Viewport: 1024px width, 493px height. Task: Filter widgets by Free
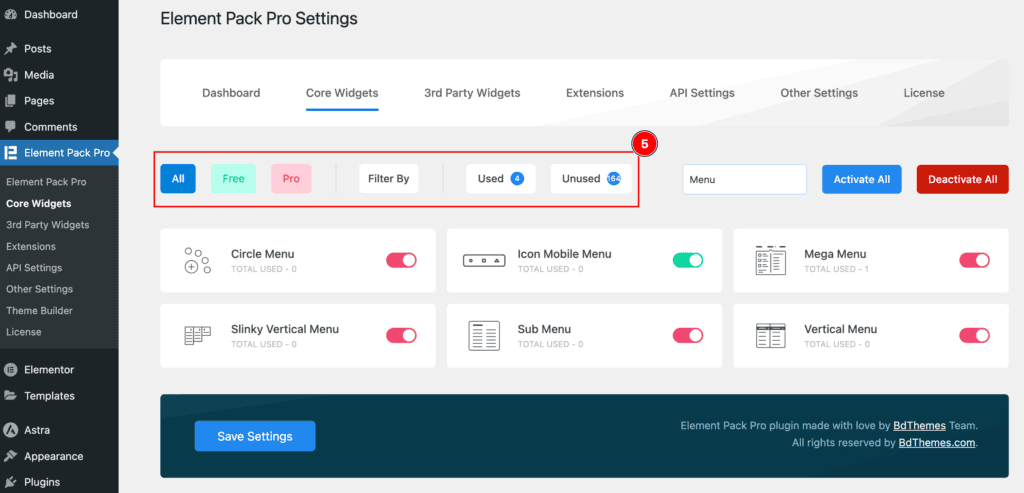coord(233,179)
